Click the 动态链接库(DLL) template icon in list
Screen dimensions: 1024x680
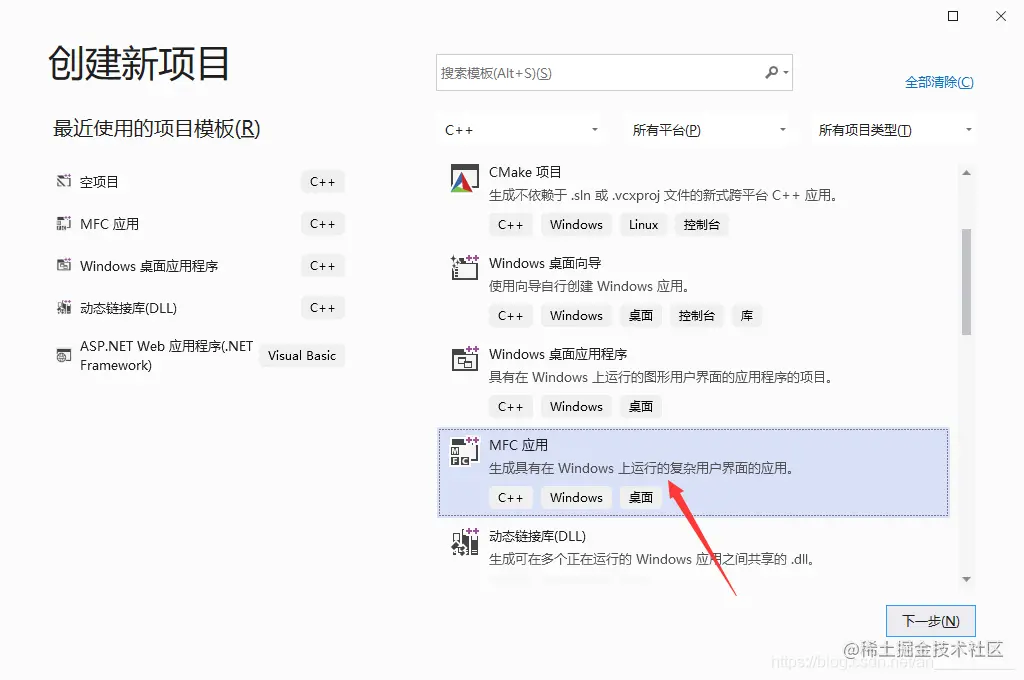tap(464, 542)
